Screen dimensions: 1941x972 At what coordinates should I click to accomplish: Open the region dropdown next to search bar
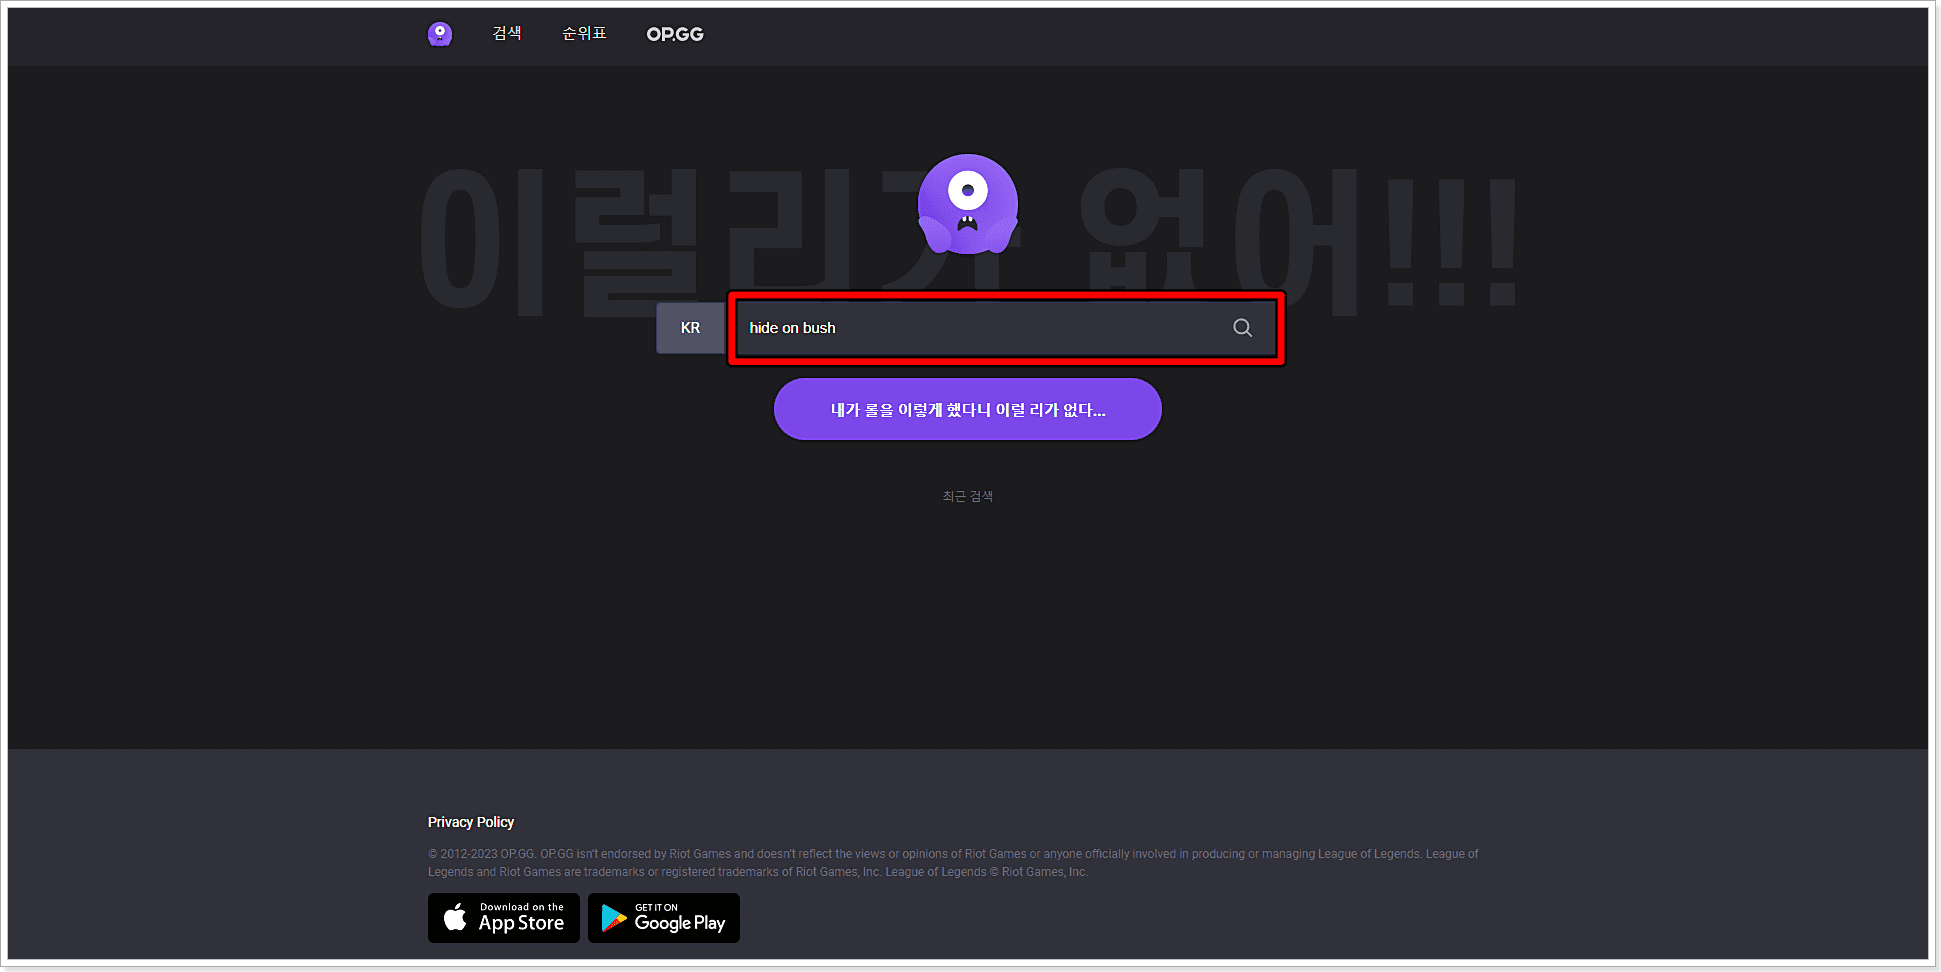point(690,327)
